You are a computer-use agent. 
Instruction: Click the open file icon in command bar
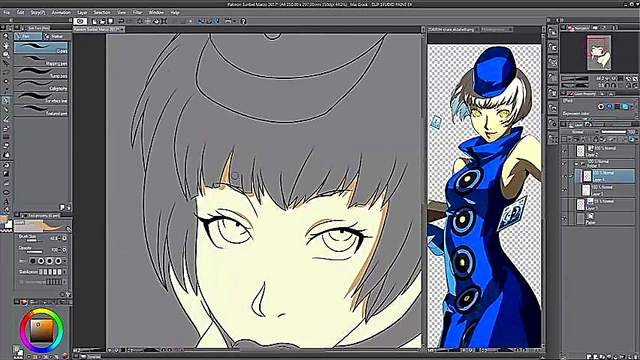tap(102, 21)
